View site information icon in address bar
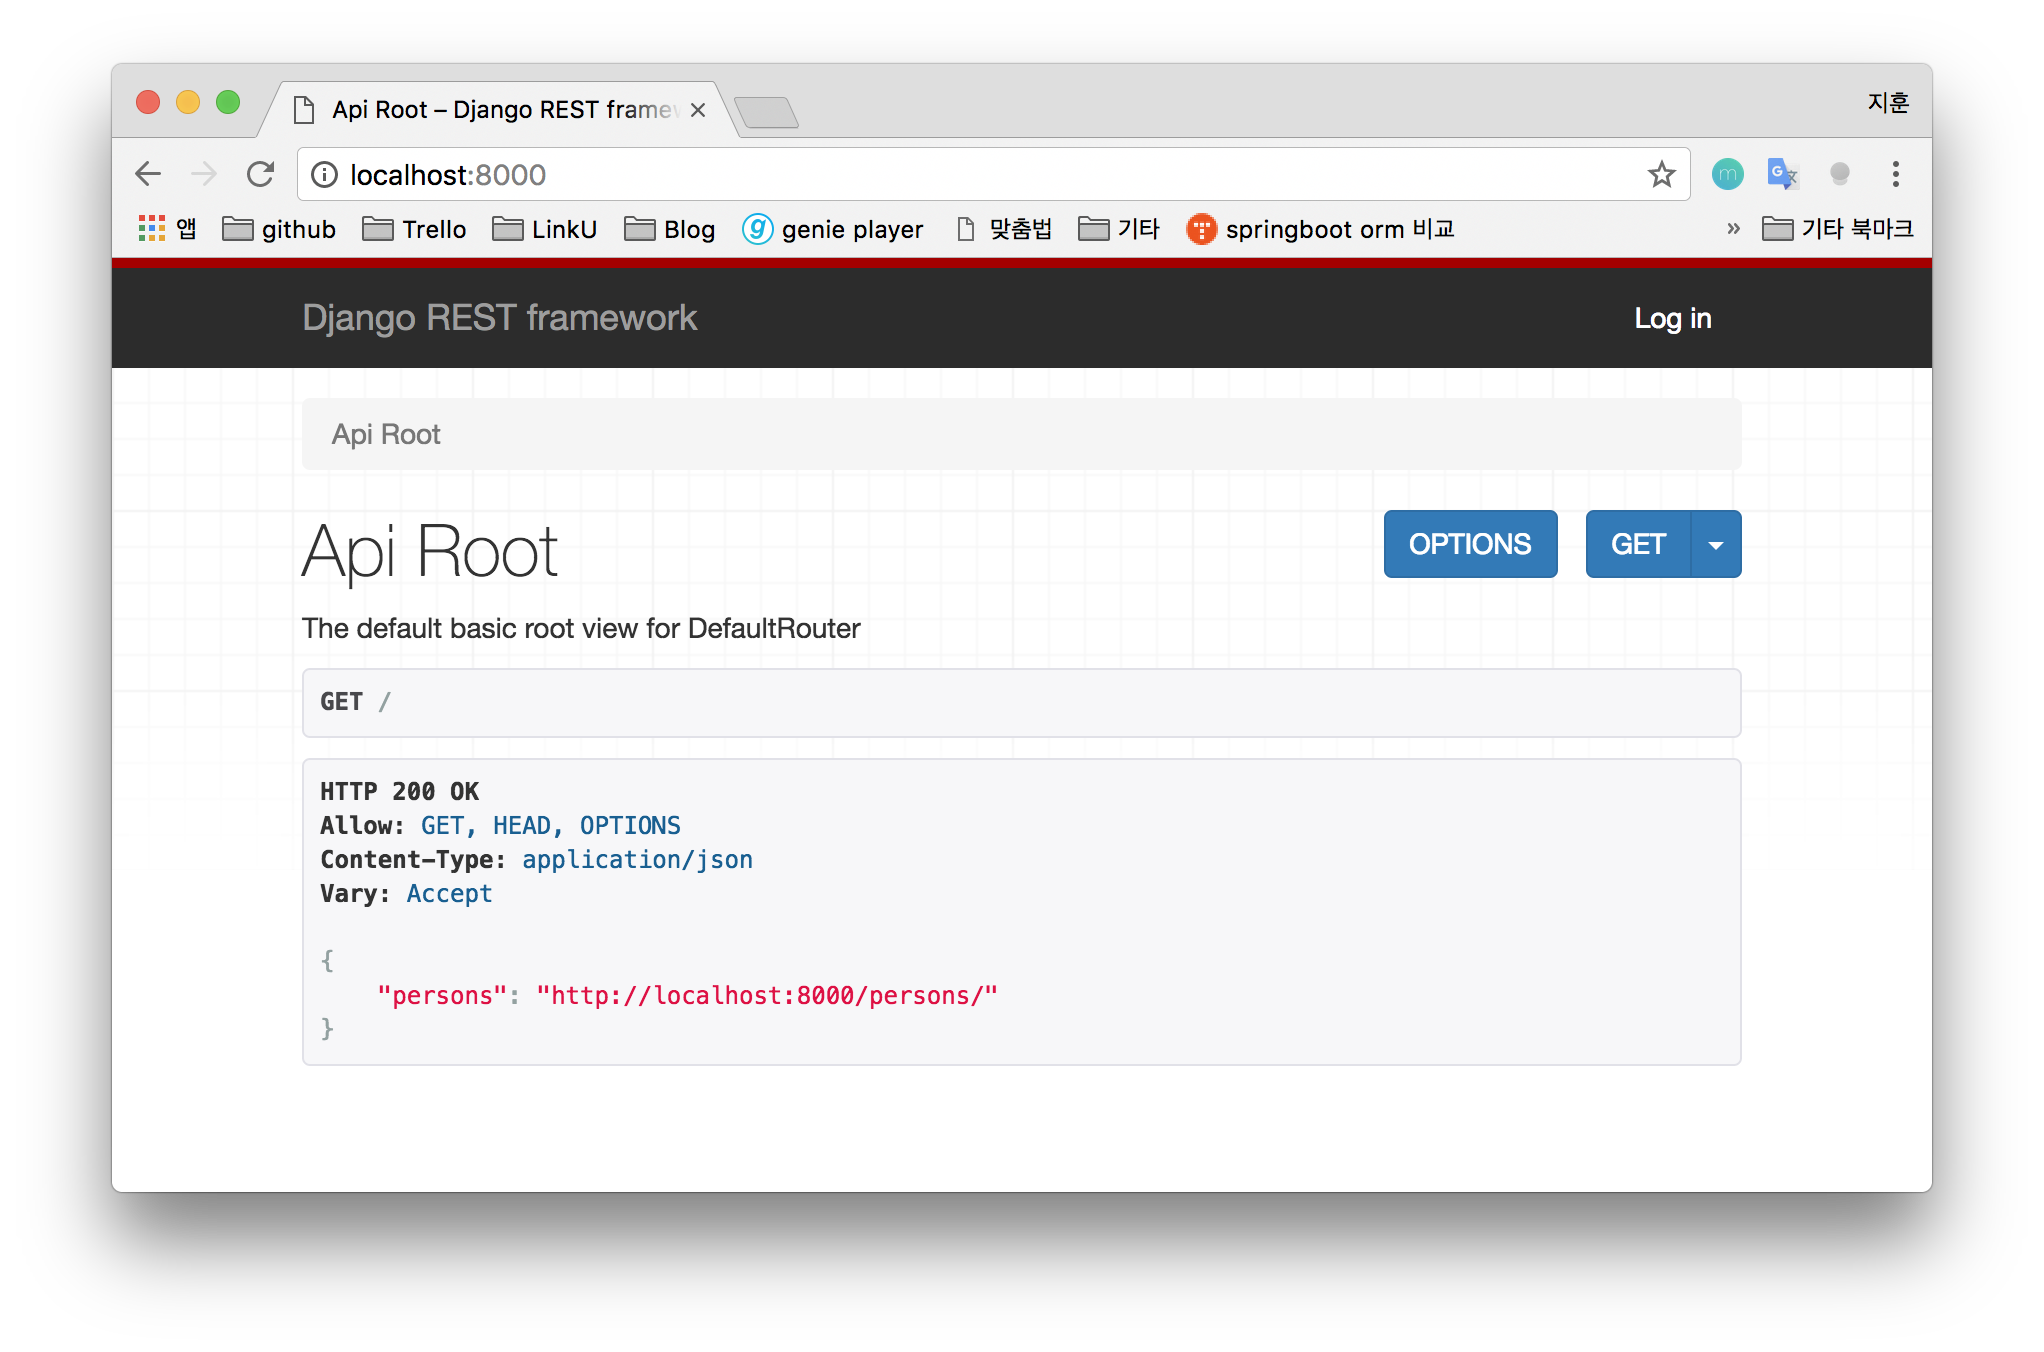 pos(324,175)
